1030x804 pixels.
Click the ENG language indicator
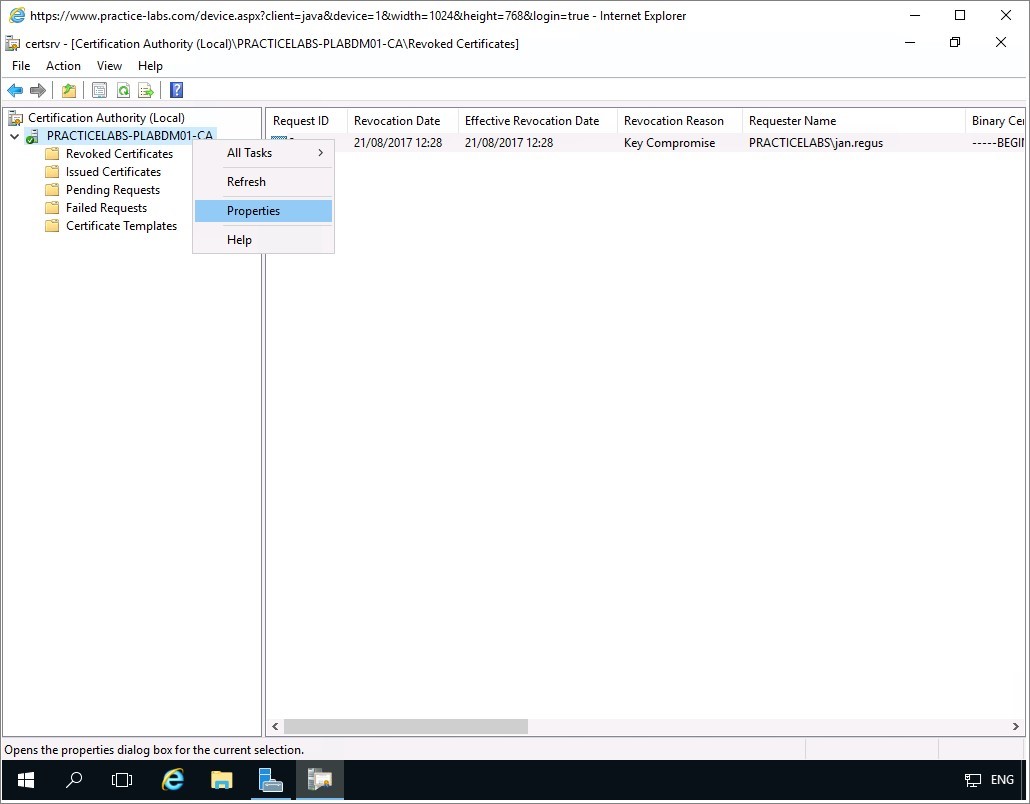coord(1002,780)
